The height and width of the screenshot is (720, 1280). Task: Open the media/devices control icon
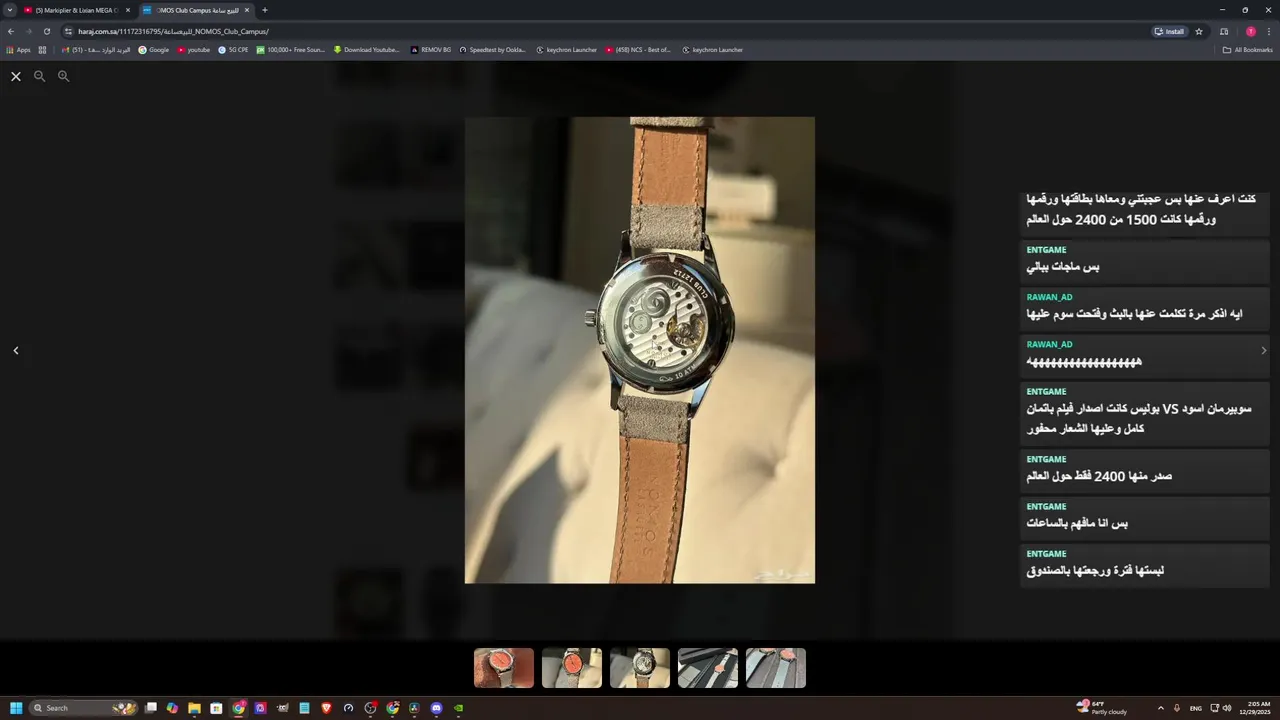click(1224, 31)
